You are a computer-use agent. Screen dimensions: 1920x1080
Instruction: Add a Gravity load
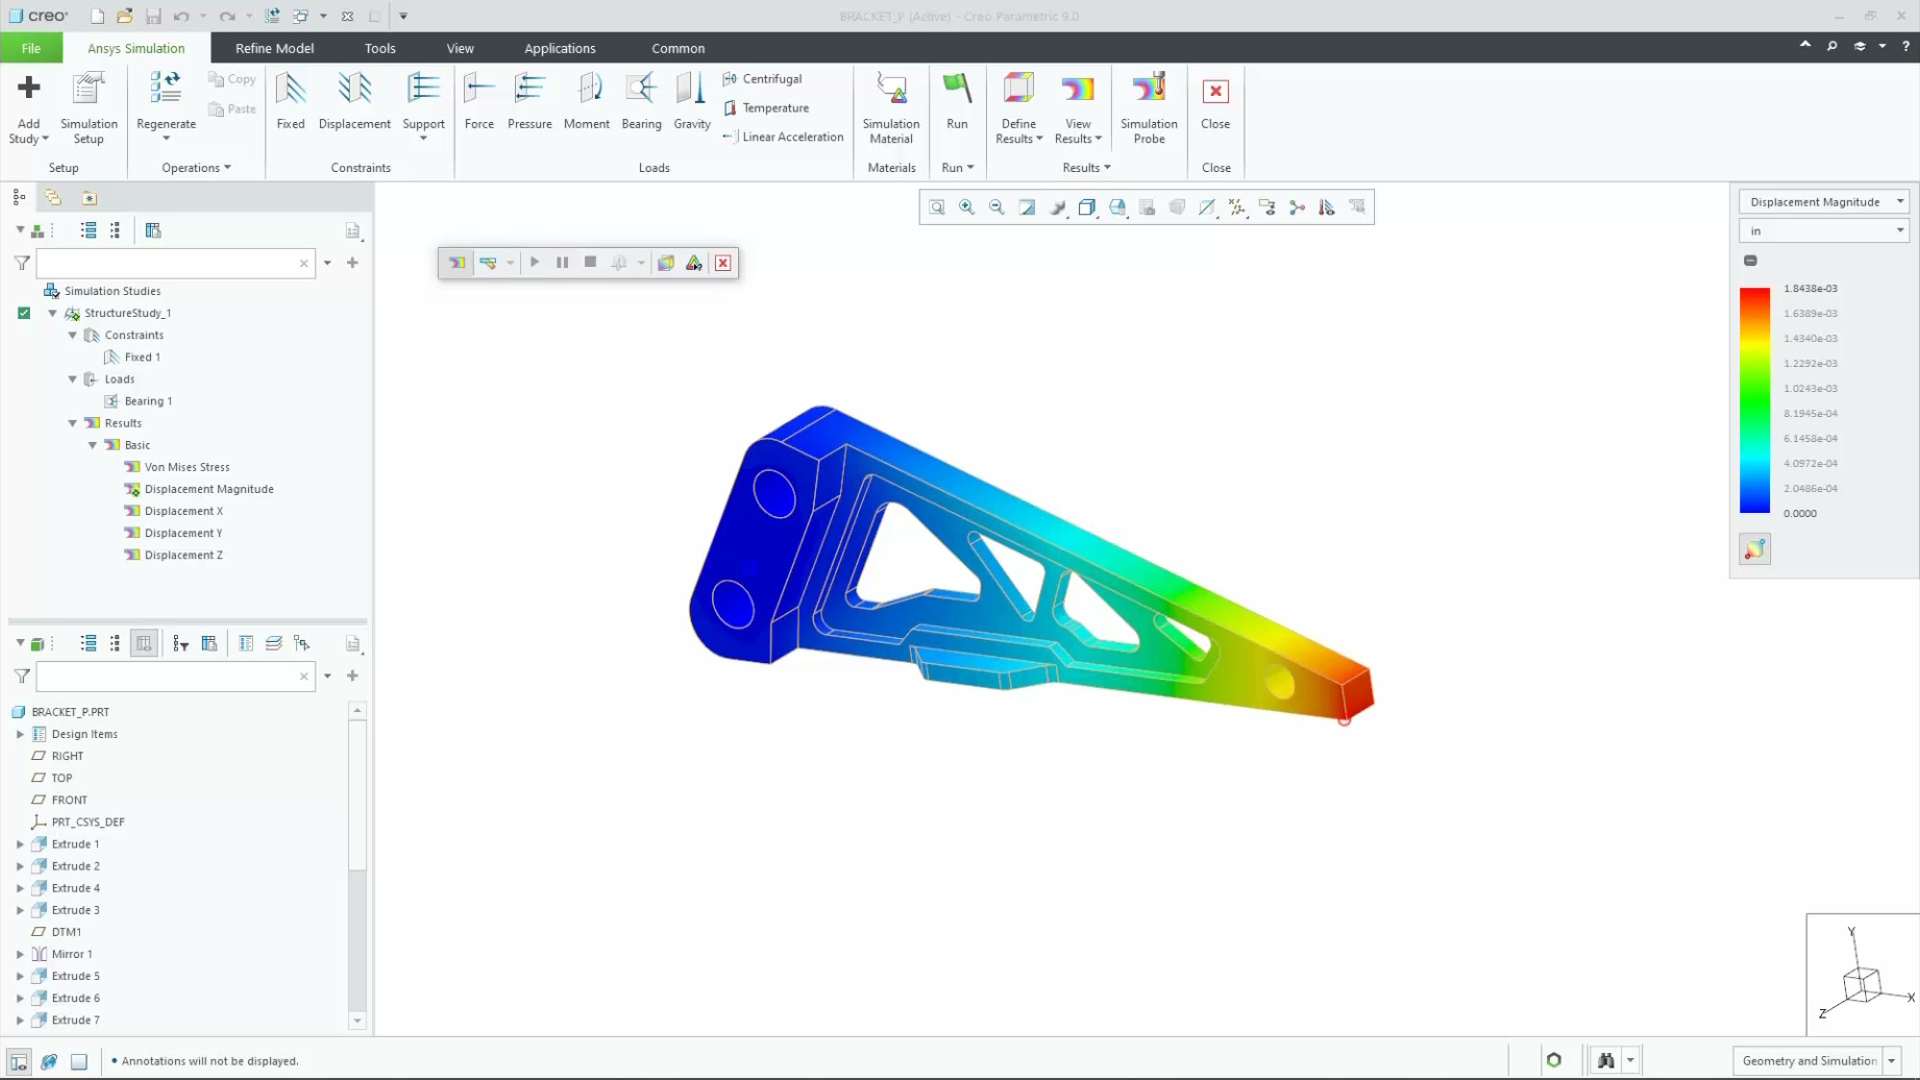[x=691, y=101]
